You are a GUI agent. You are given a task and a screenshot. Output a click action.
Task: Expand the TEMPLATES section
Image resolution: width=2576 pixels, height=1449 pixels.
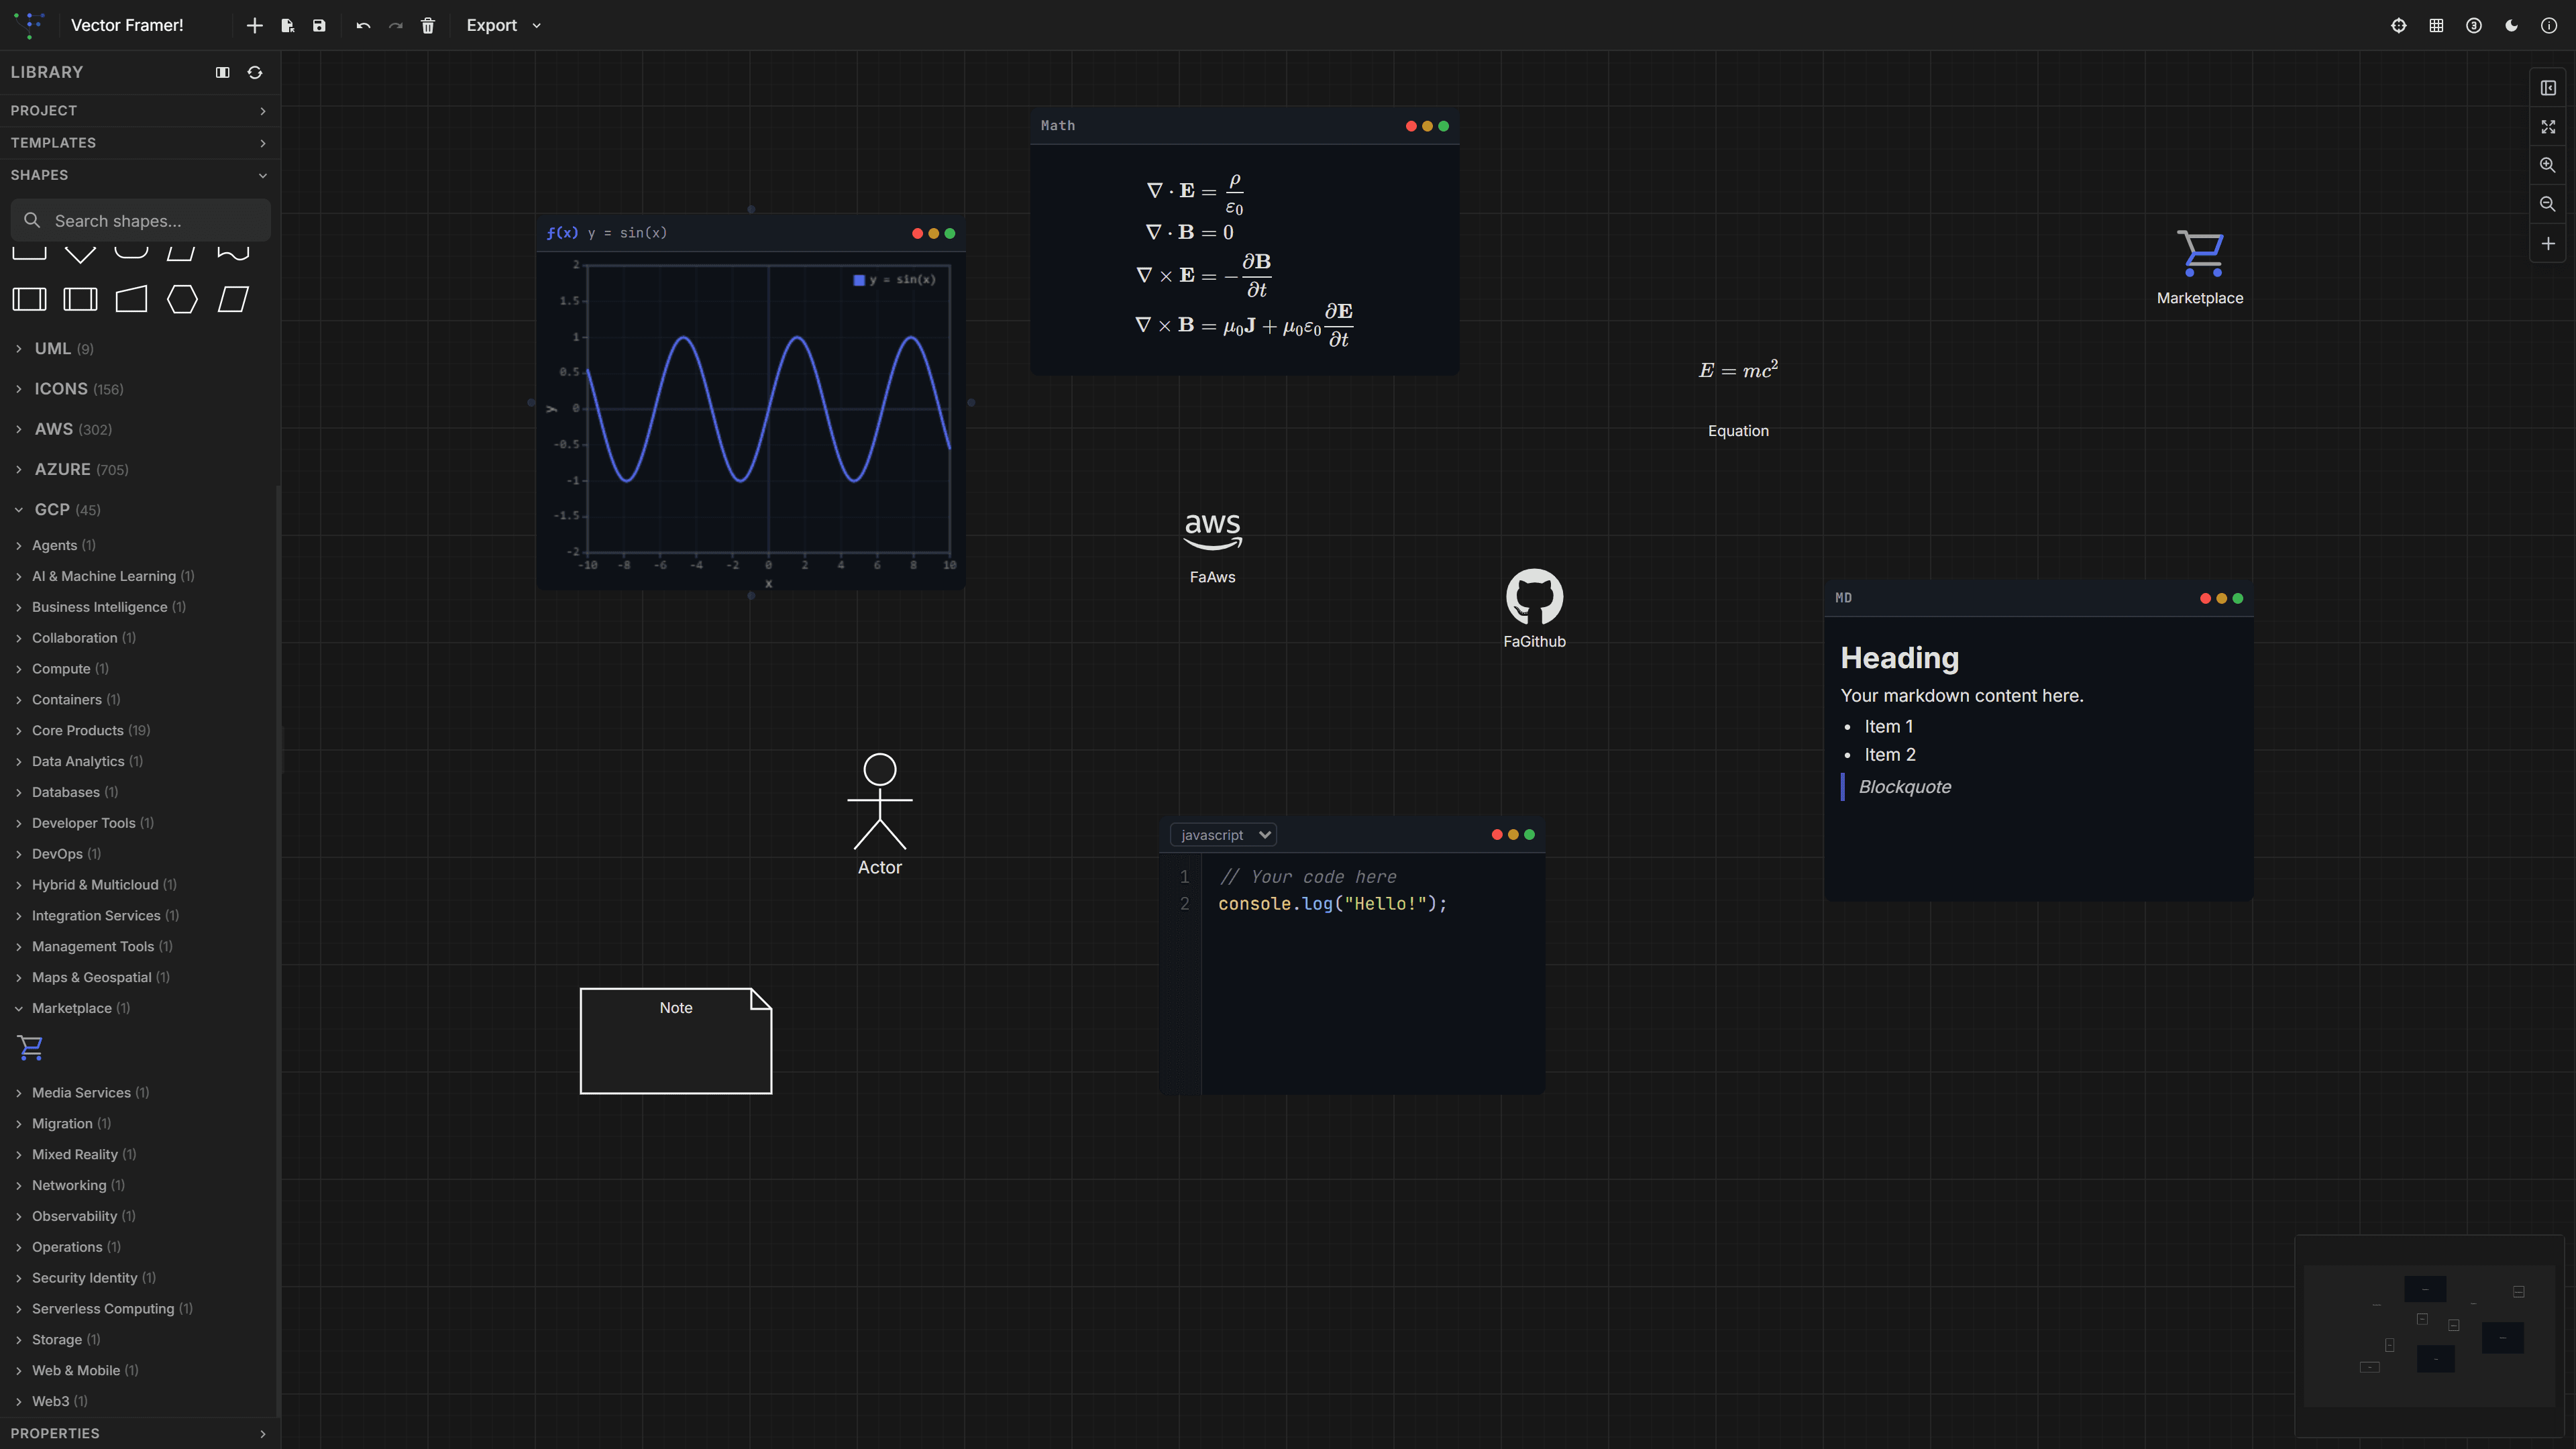140,142
